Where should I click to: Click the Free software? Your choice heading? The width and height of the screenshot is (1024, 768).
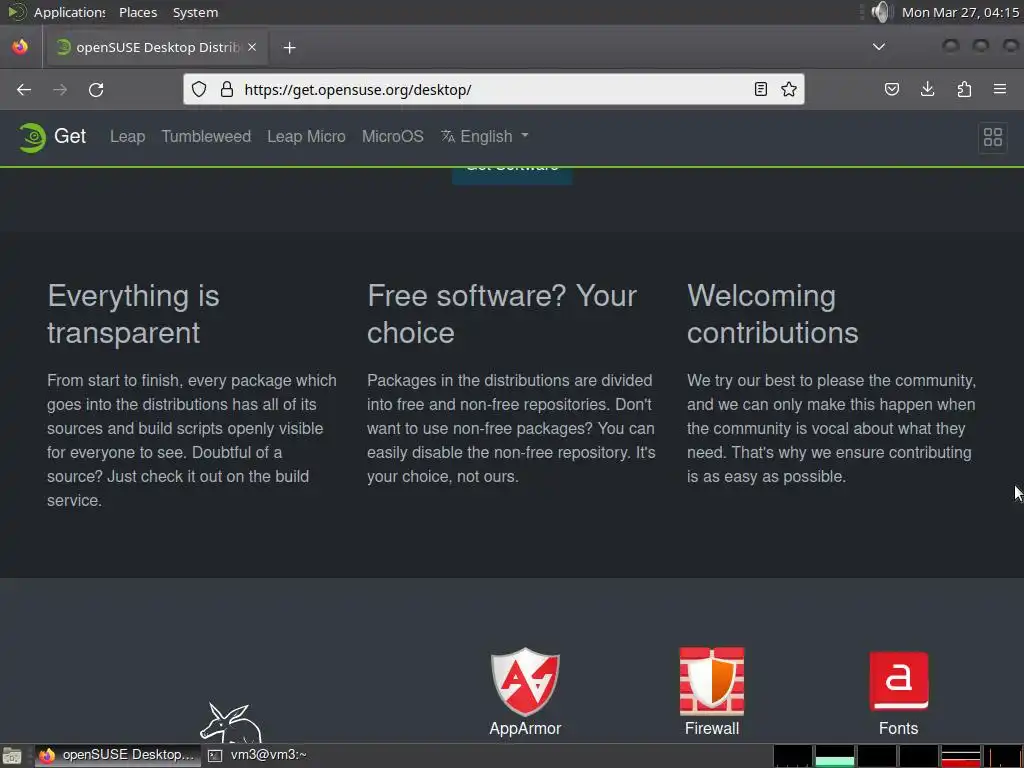(x=502, y=314)
